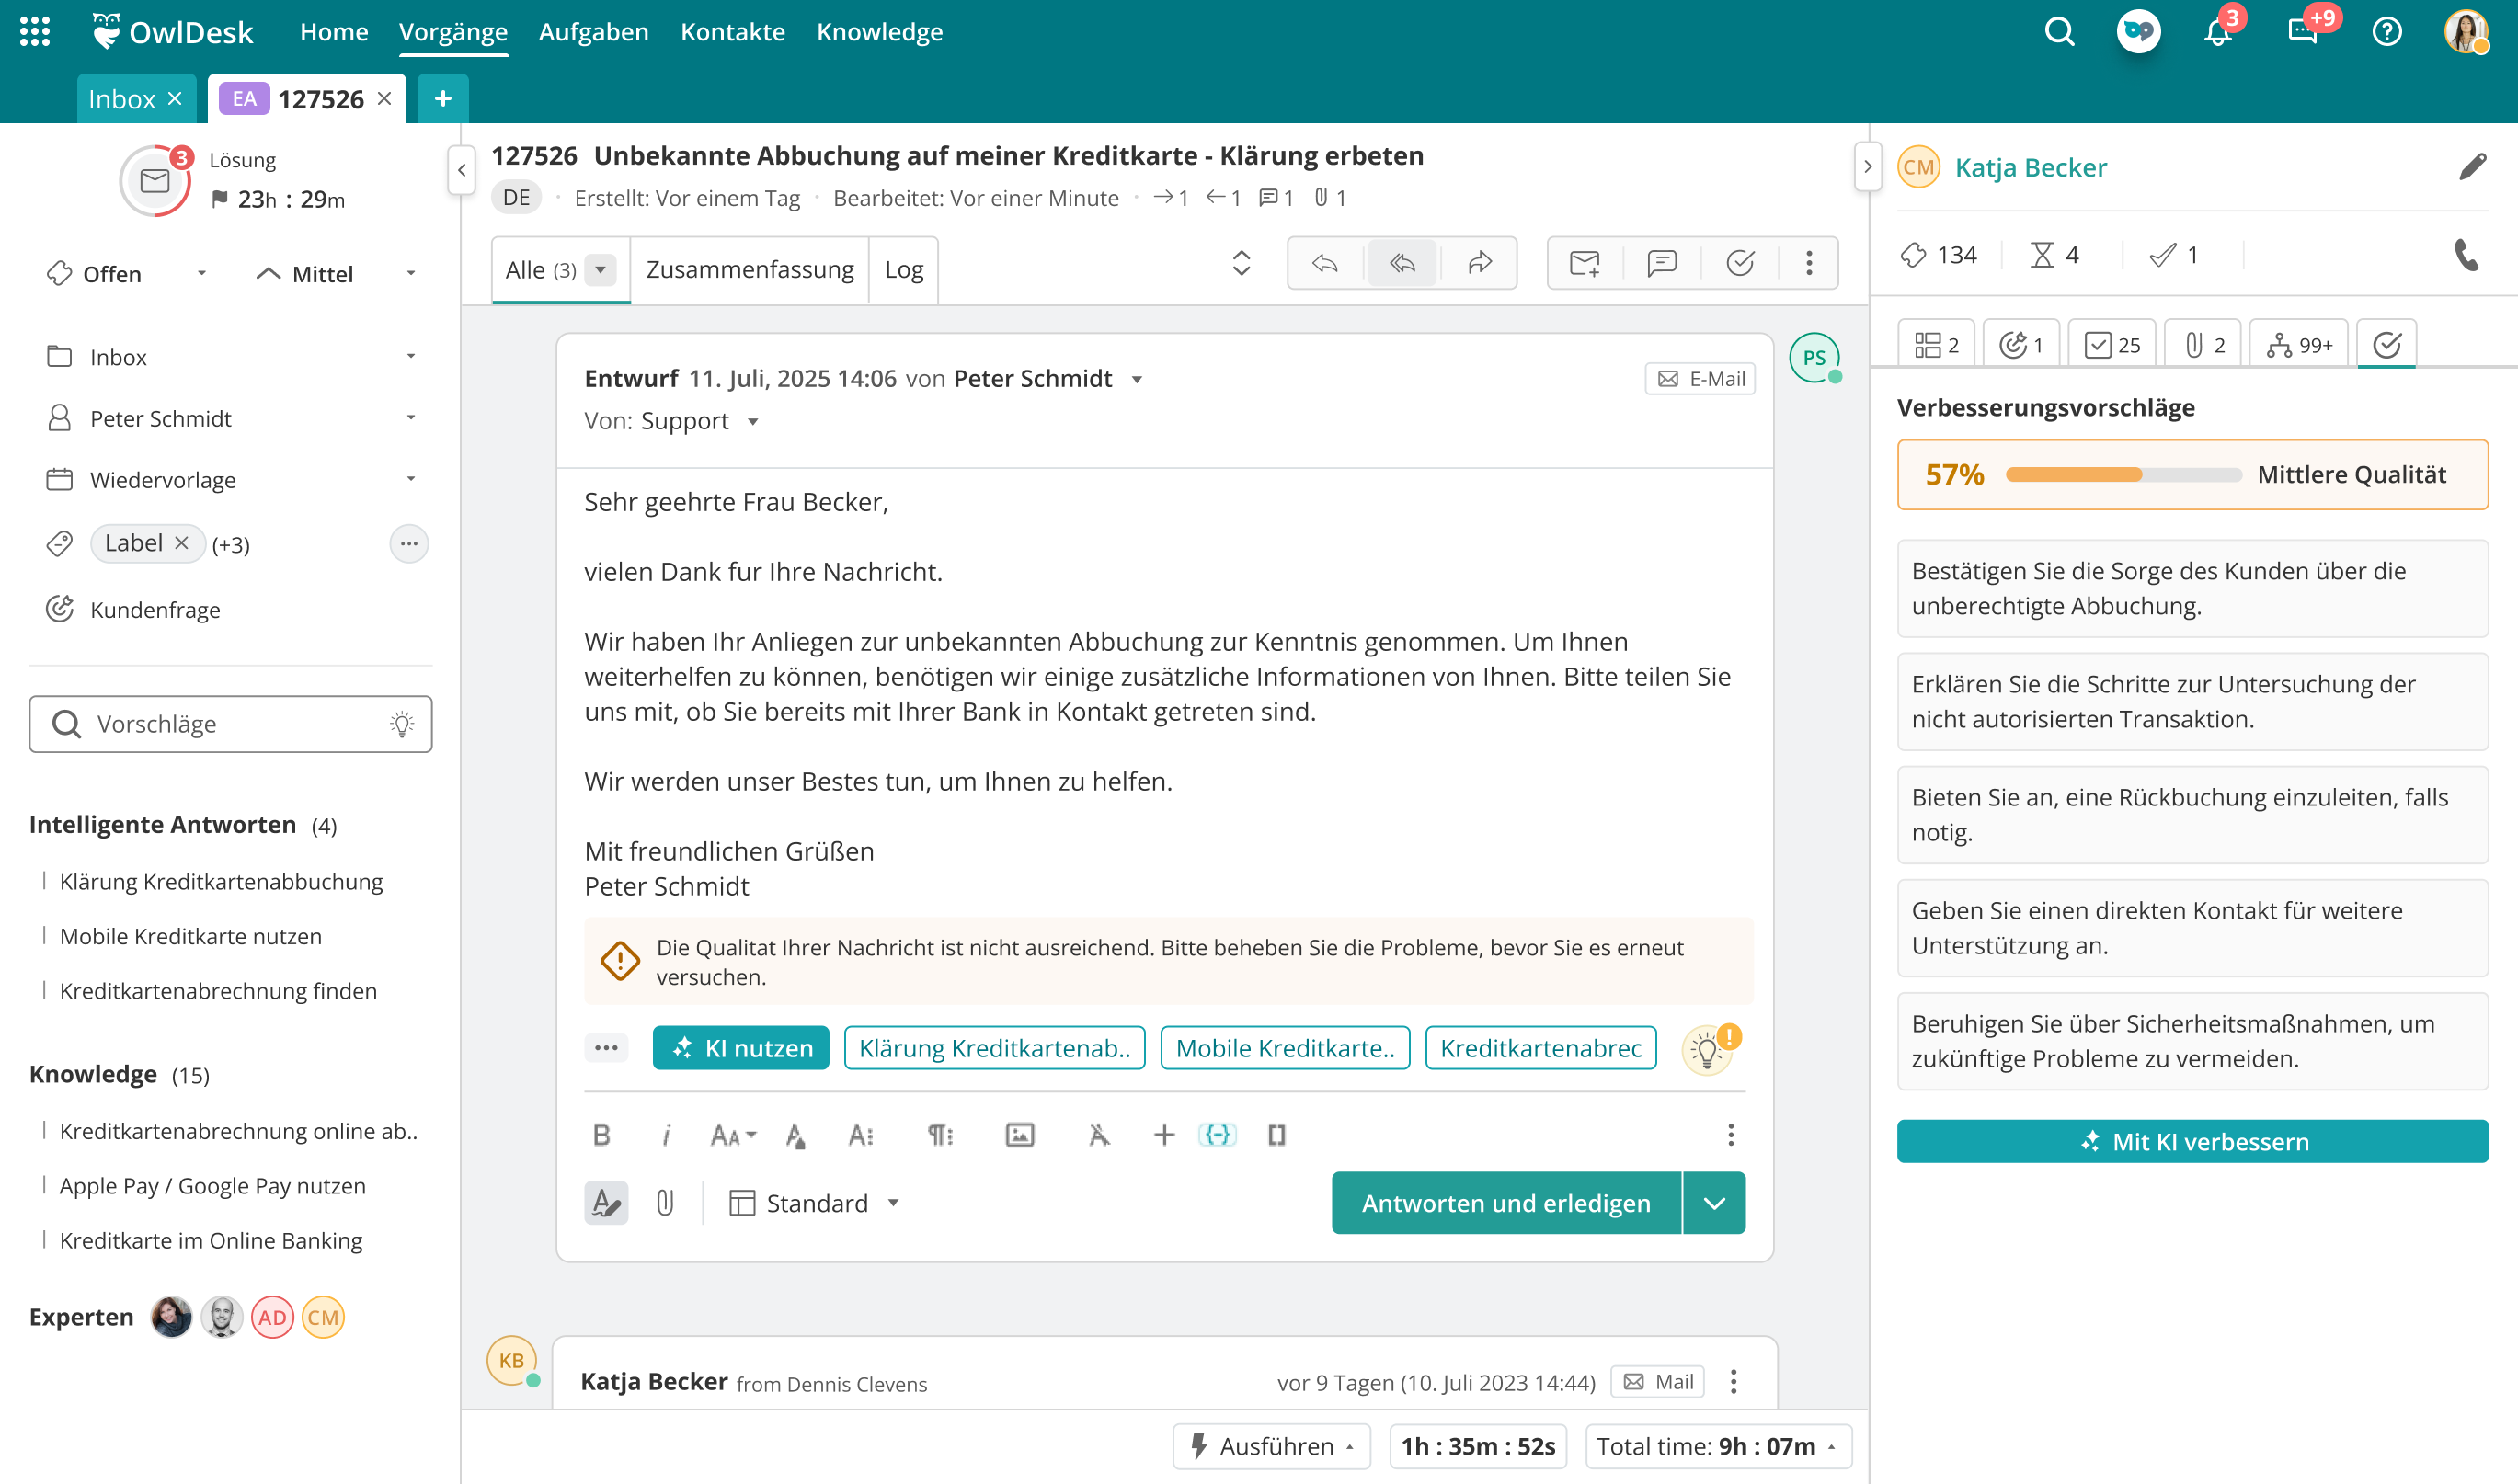The height and width of the screenshot is (1484, 2518).
Task: Toggle italic formatting in the editor
Action: coord(666,1135)
